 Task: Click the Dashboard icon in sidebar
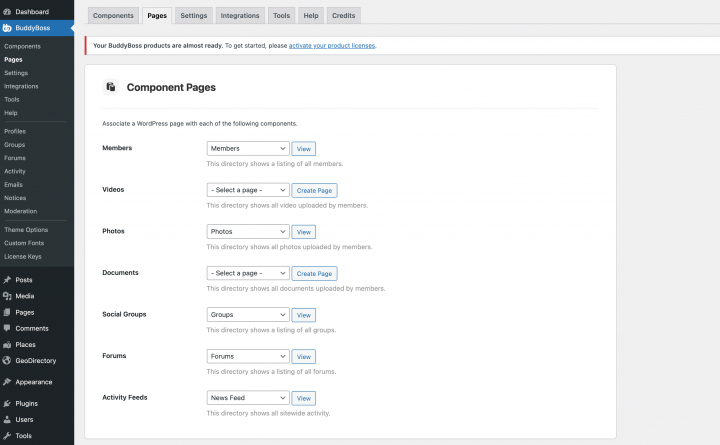point(7,11)
